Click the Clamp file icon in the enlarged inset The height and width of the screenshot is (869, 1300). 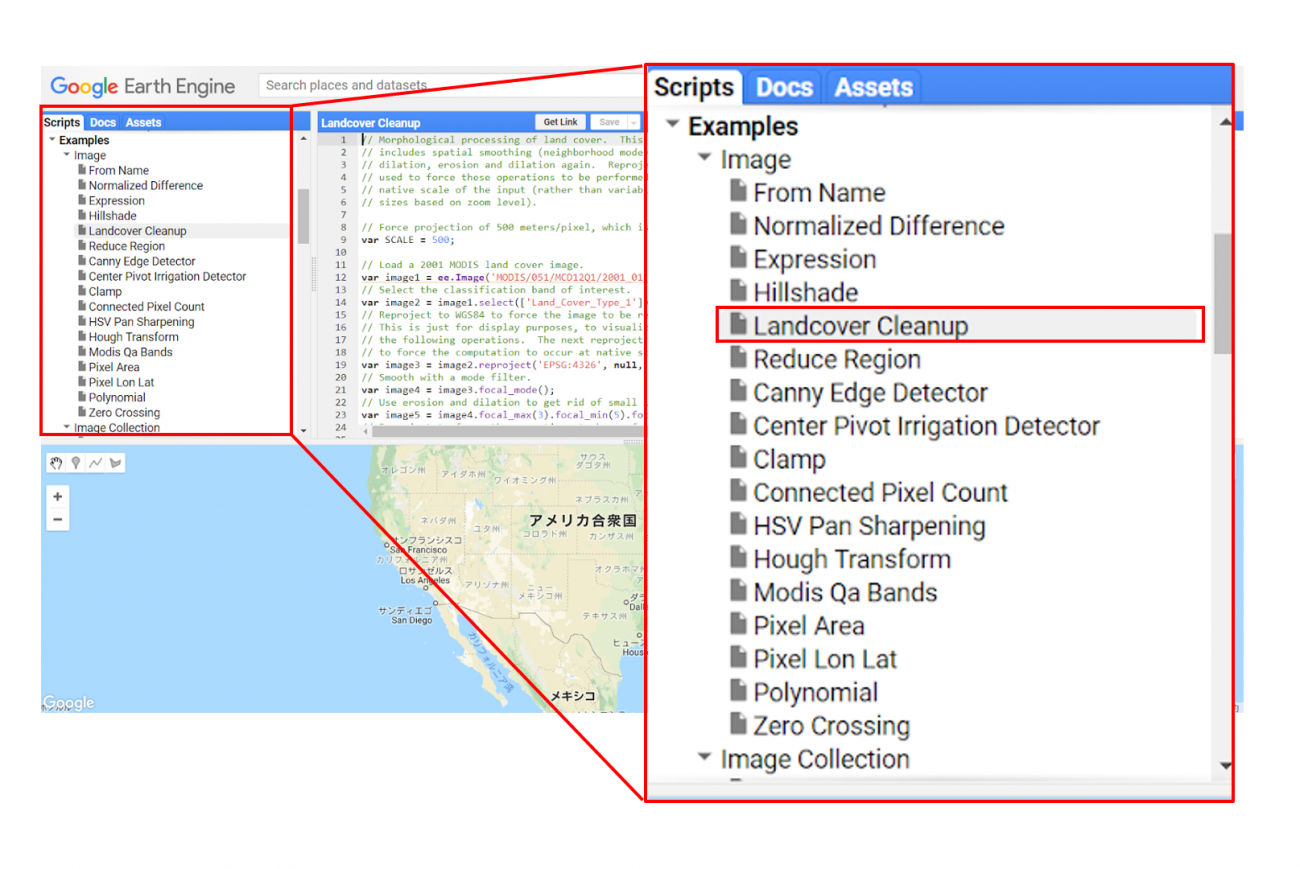(x=738, y=458)
